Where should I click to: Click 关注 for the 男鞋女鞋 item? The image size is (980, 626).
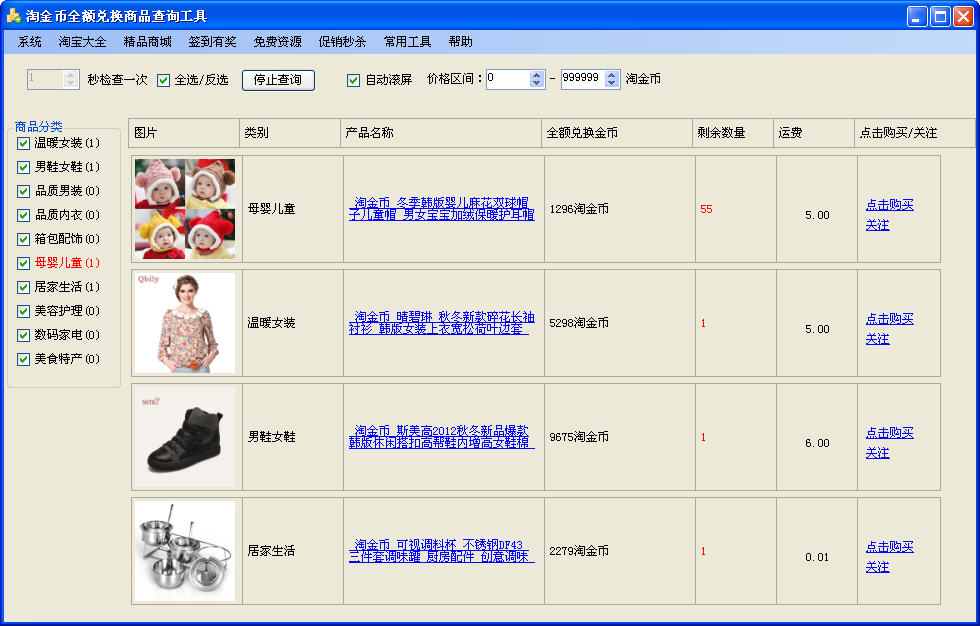(878, 453)
